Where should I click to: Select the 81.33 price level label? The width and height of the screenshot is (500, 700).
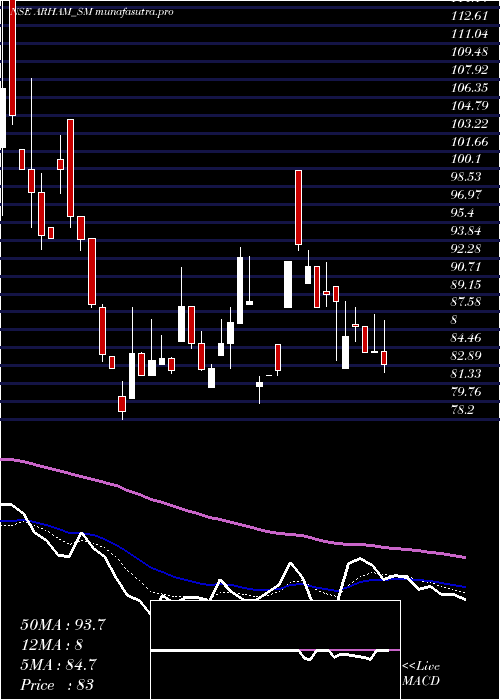(466, 374)
